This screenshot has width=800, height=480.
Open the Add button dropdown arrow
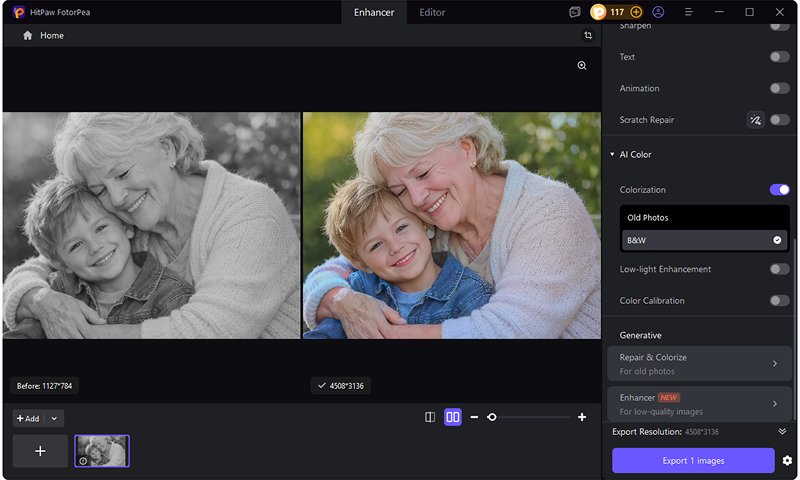[x=54, y=418]
